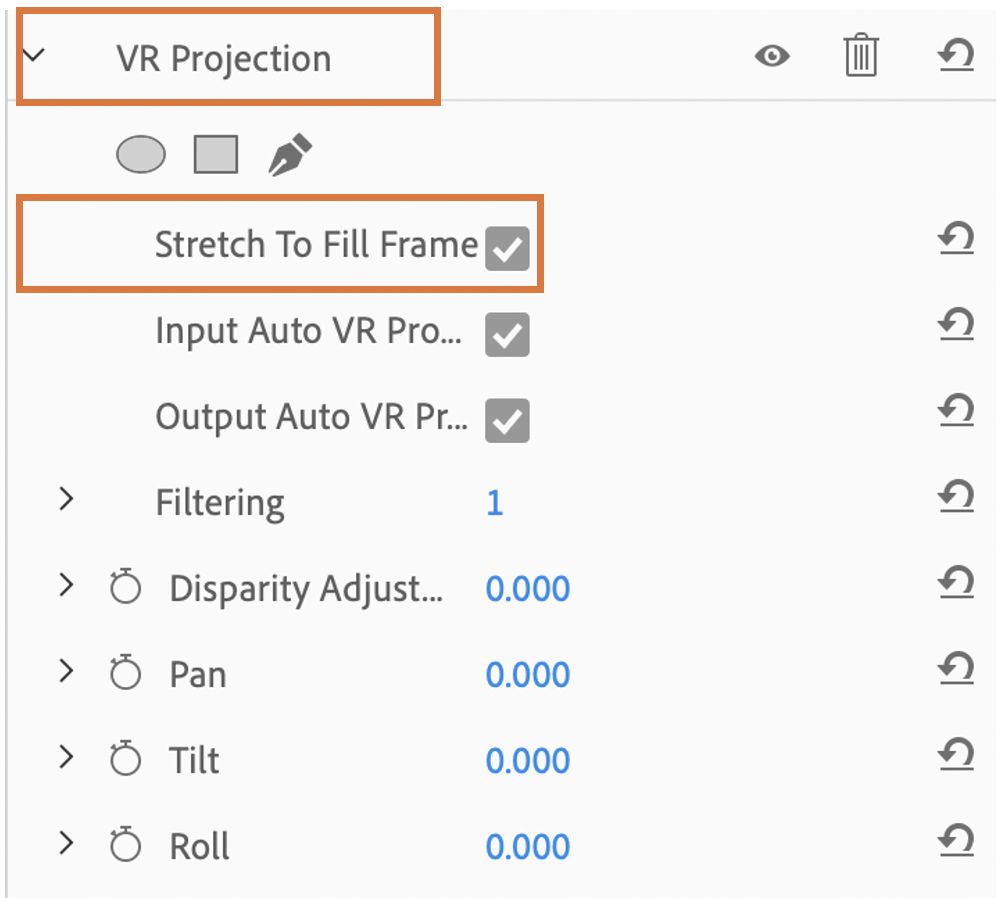
Task: Toggle the Roll animation stopwatch
Action: [126, 846]
